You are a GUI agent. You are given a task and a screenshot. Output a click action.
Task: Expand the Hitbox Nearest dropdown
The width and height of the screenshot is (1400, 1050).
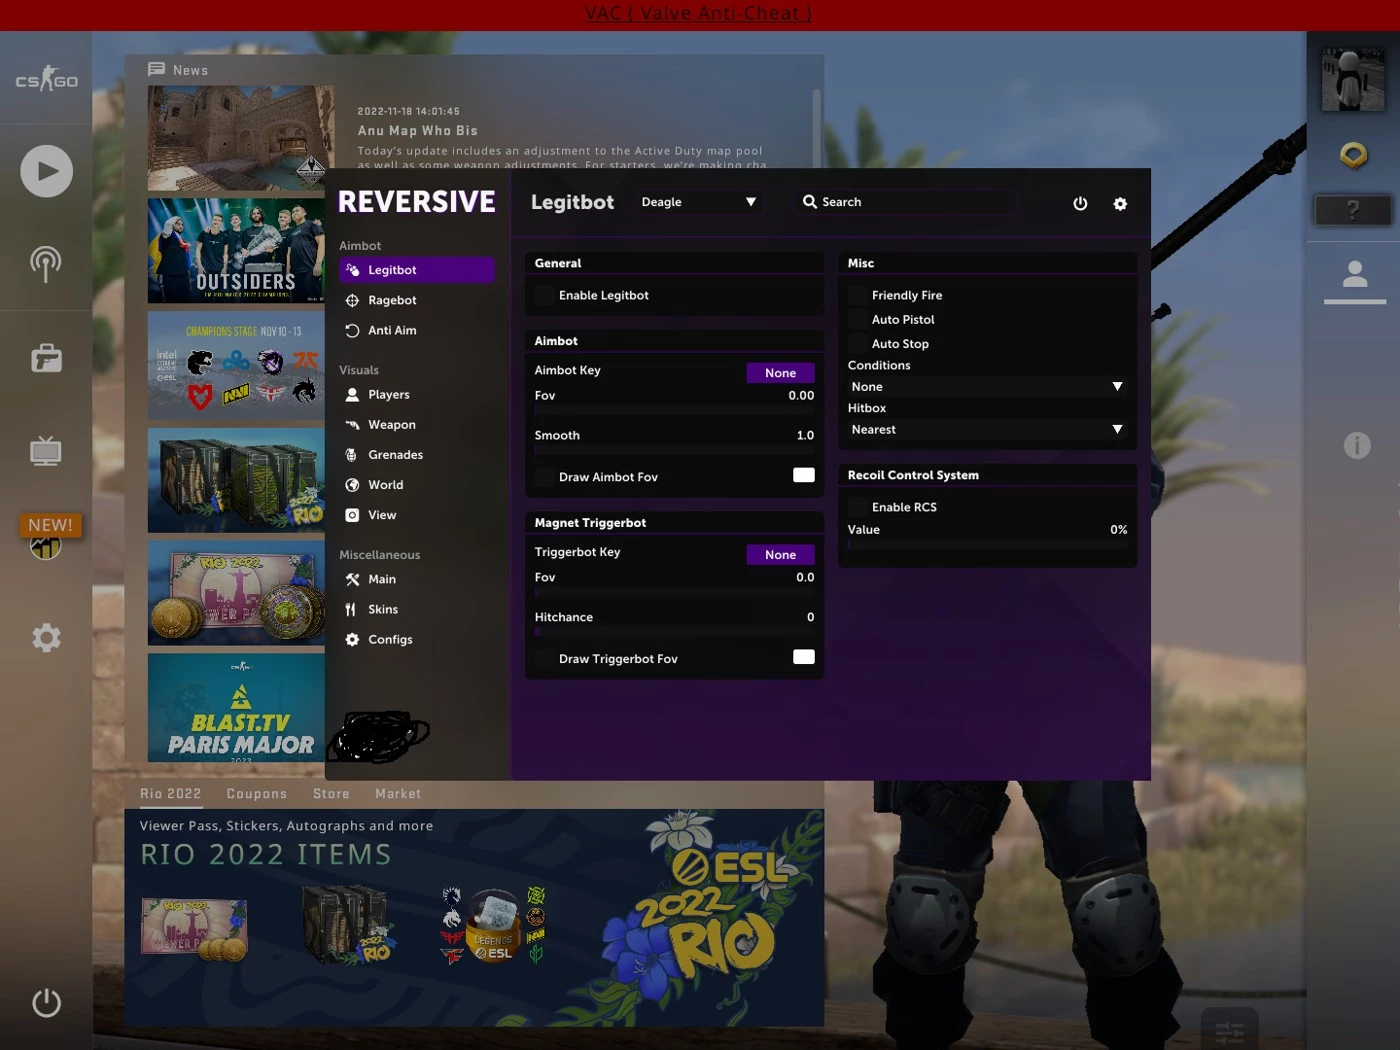click(x=987, y=430)
